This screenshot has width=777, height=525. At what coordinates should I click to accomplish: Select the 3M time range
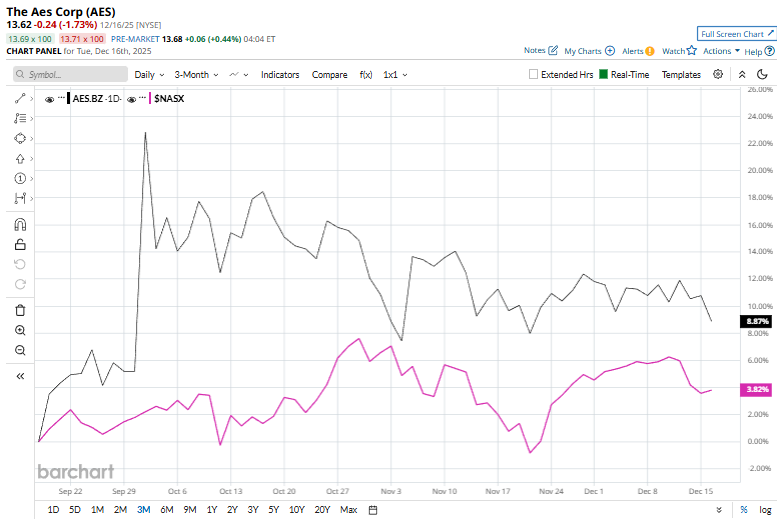pos(144,510)
